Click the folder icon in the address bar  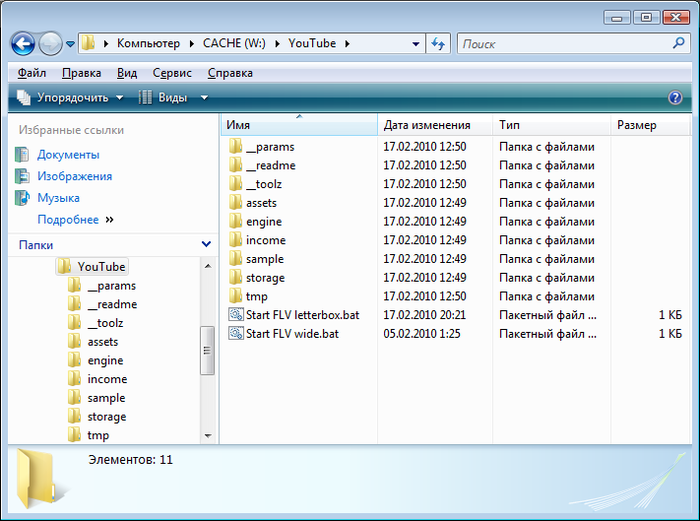coord(88,43)
